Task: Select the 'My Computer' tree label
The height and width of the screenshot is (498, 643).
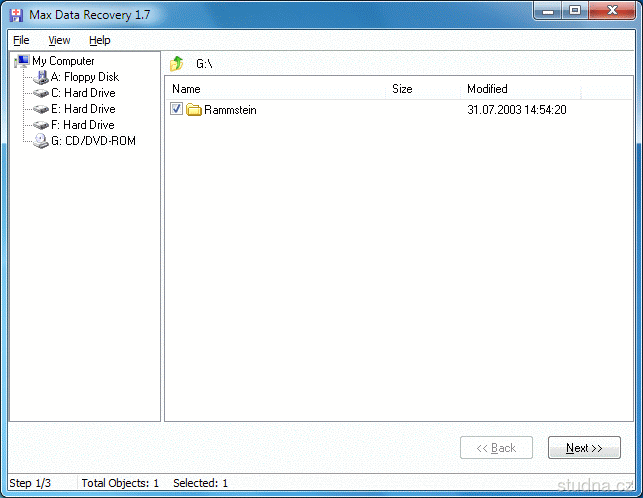Action: coord(63,61)
